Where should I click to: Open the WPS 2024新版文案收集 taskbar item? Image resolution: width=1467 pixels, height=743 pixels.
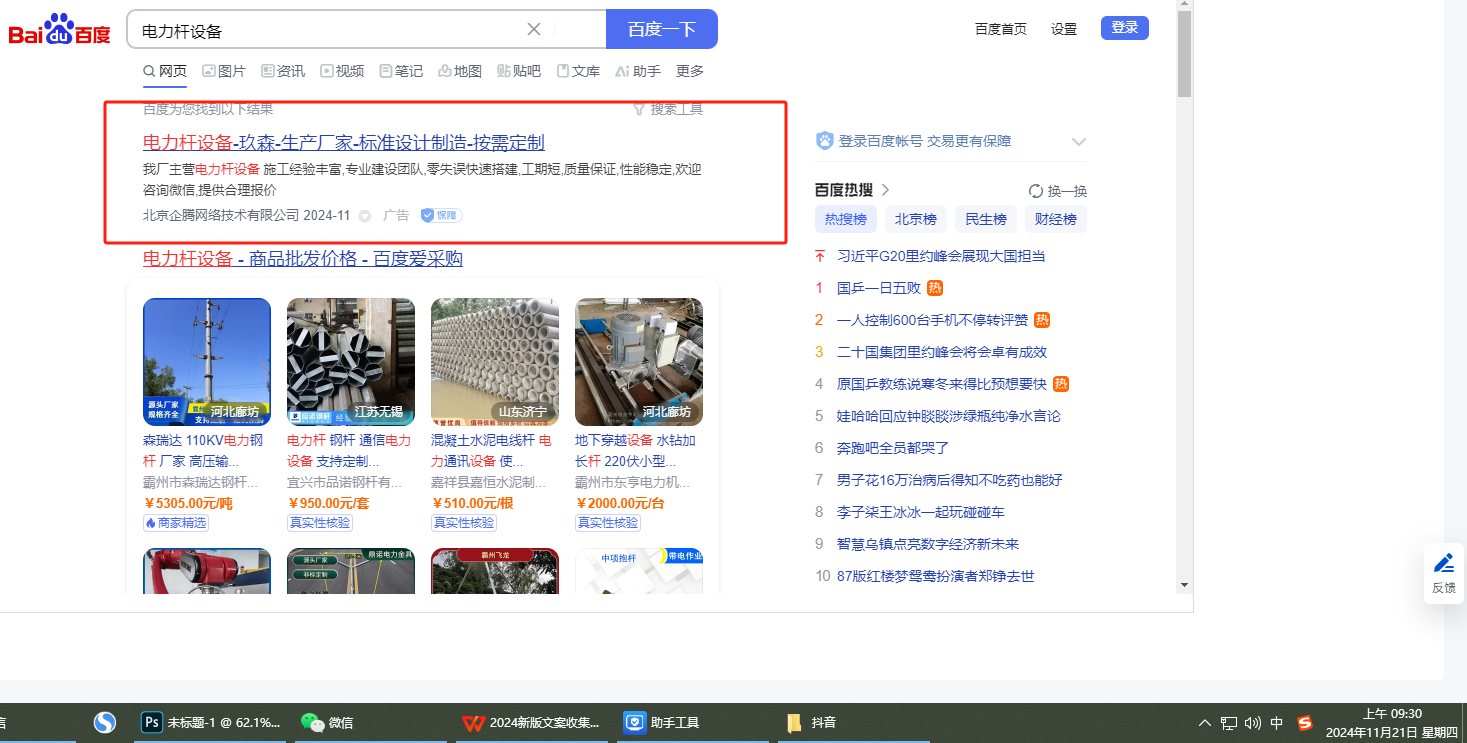(x=531, y=722)
